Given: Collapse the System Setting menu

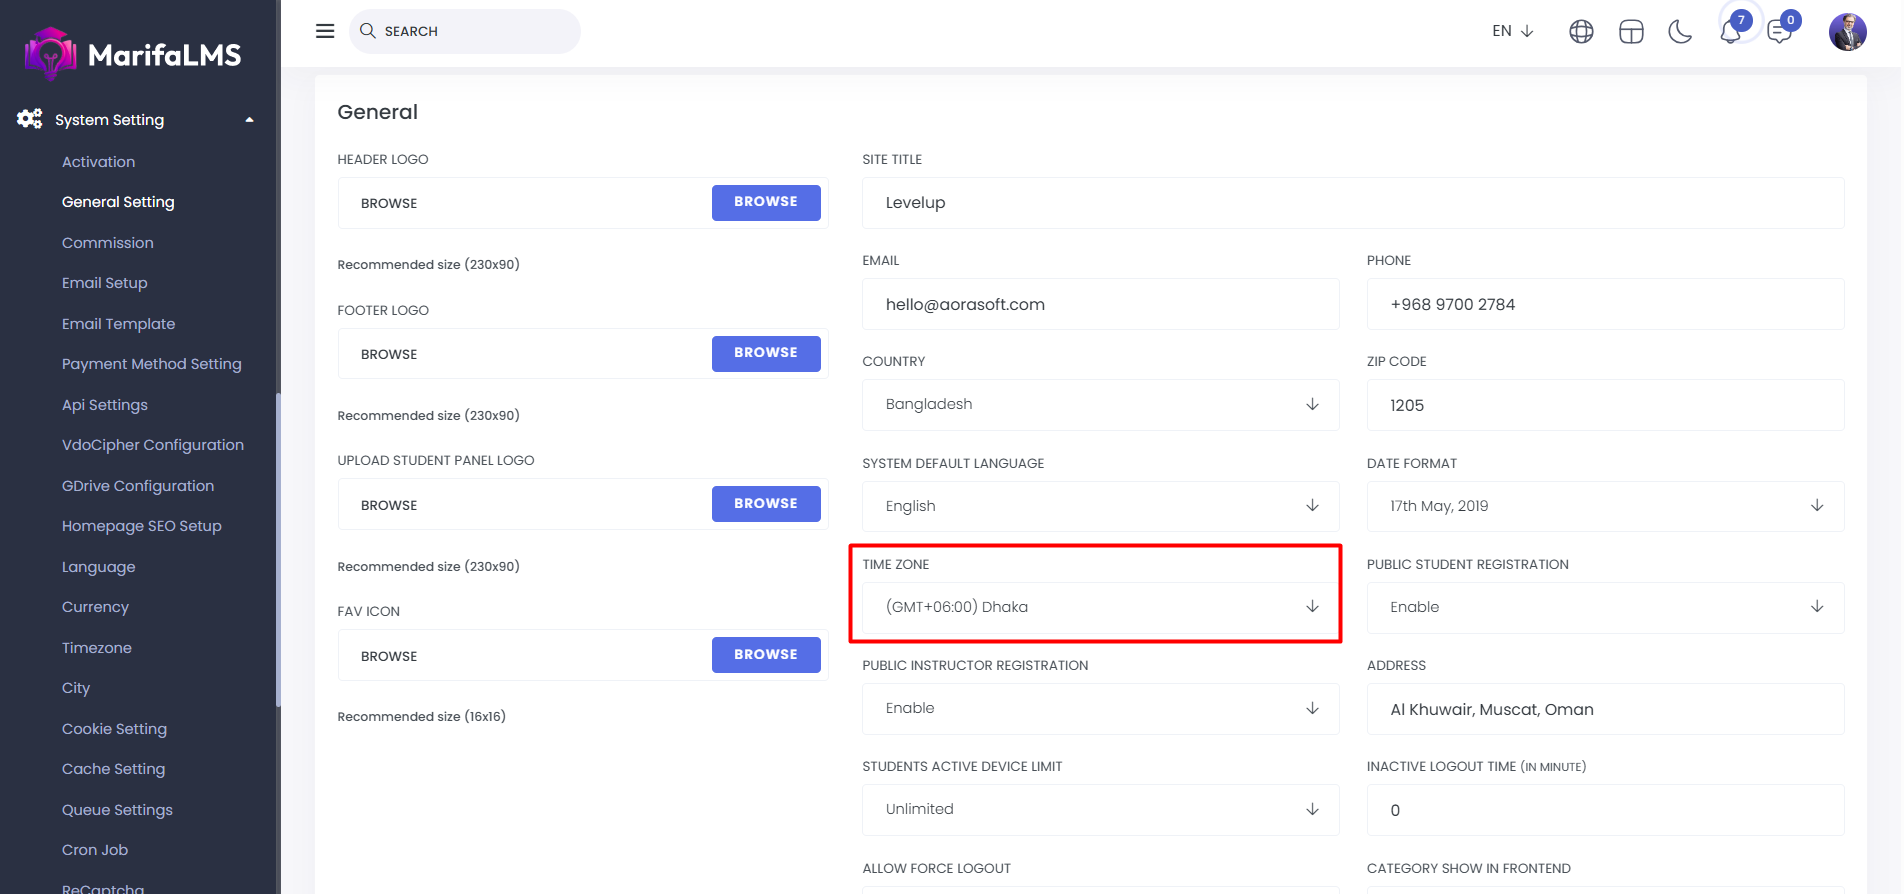Looking at the screenshot, I should click(x=249, y=120).
